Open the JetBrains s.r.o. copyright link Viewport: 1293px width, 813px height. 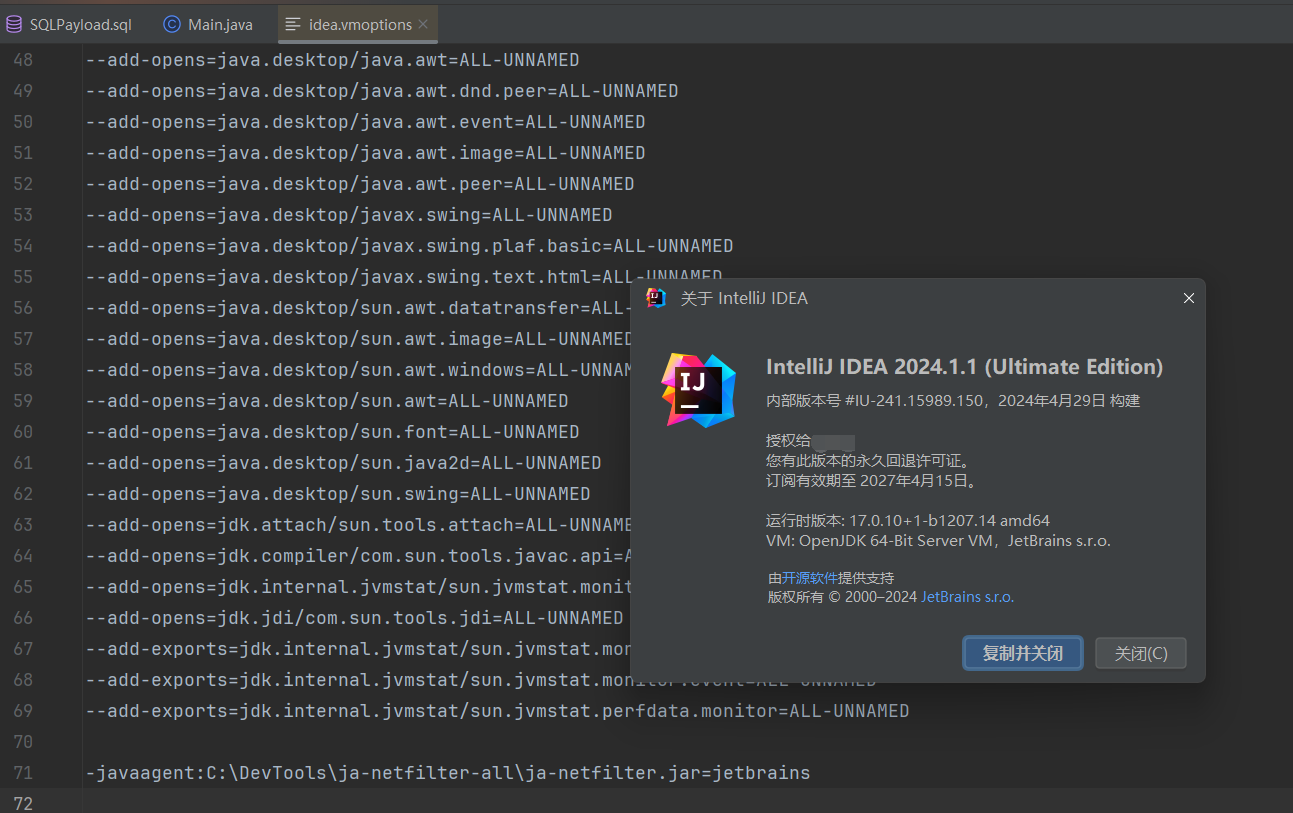coord(968,597)
